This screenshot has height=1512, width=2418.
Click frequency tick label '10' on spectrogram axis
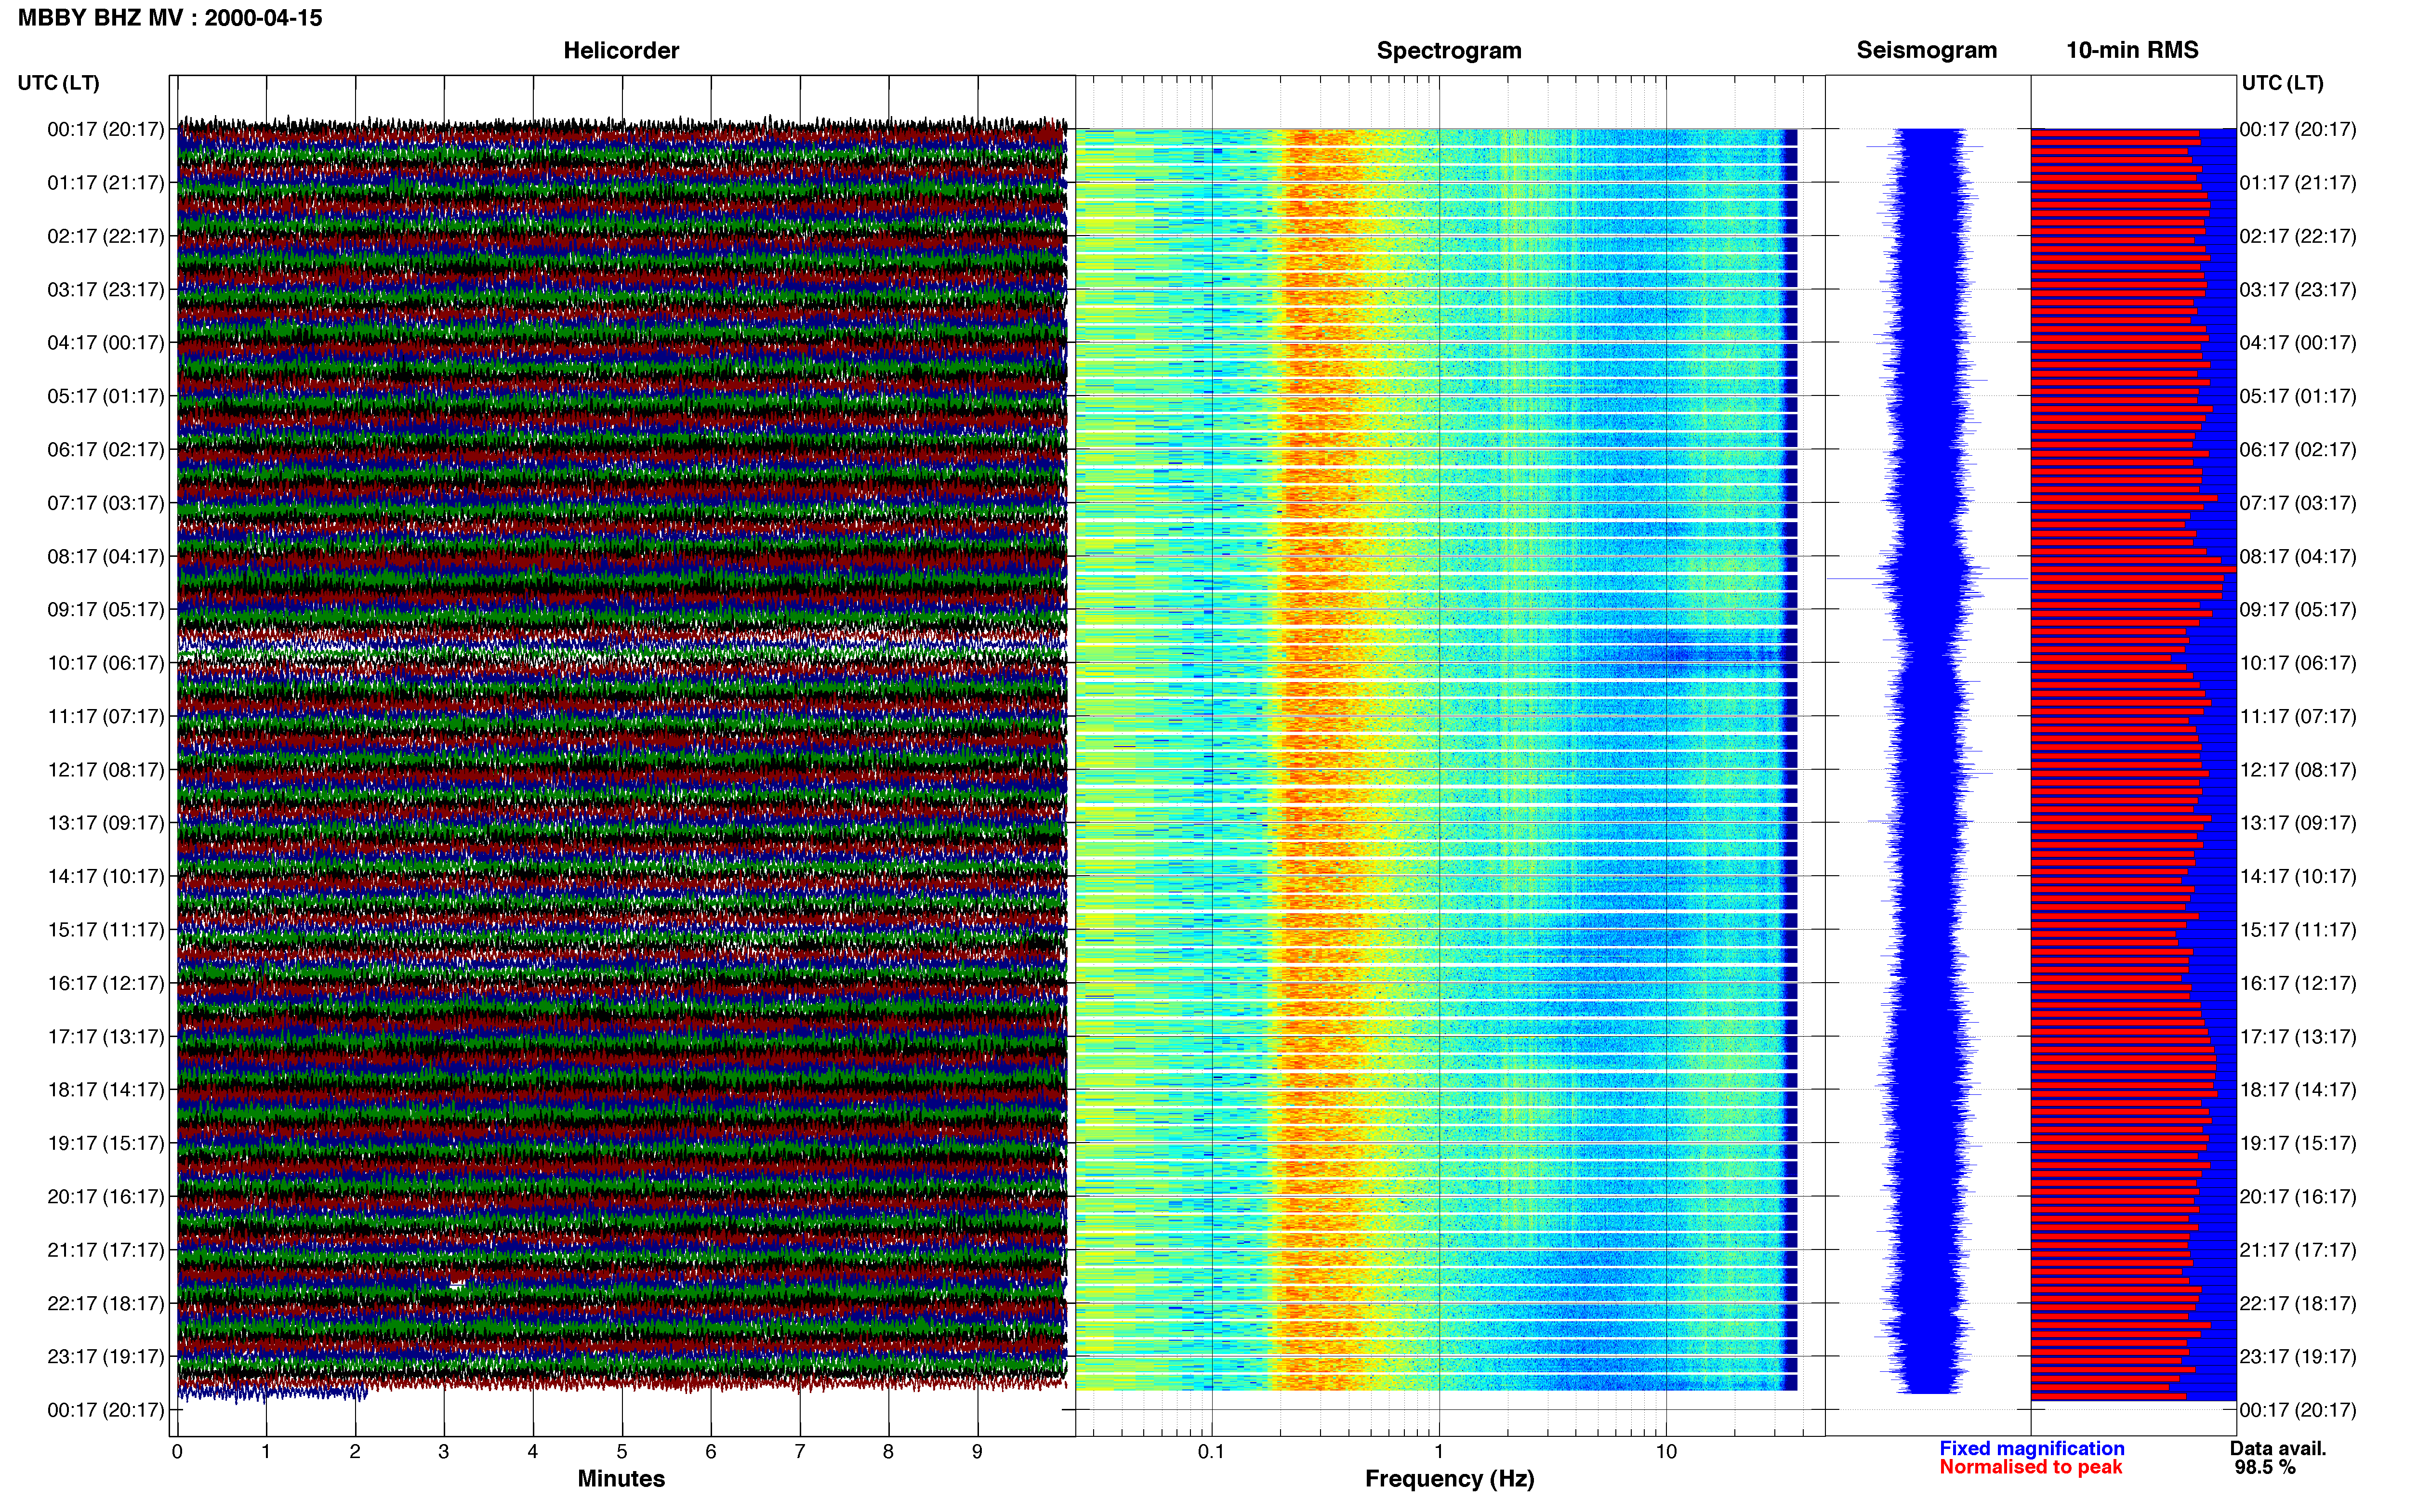pyautogui.click(x=1666, y=1452)
